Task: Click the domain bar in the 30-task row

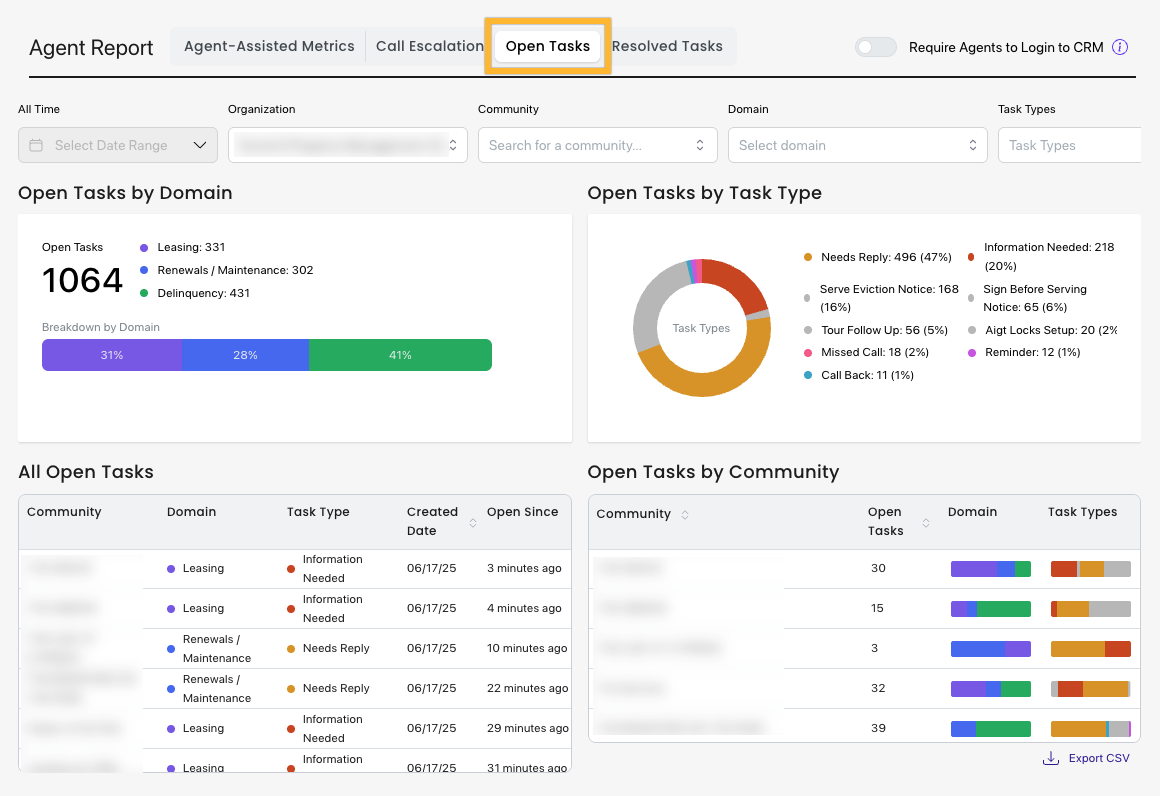Action: pos(991,569)
